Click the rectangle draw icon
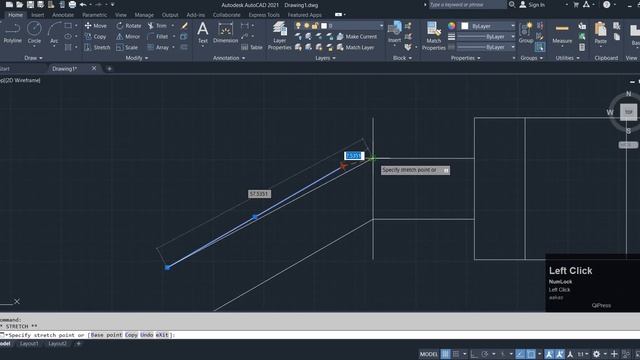 [68, 25]
